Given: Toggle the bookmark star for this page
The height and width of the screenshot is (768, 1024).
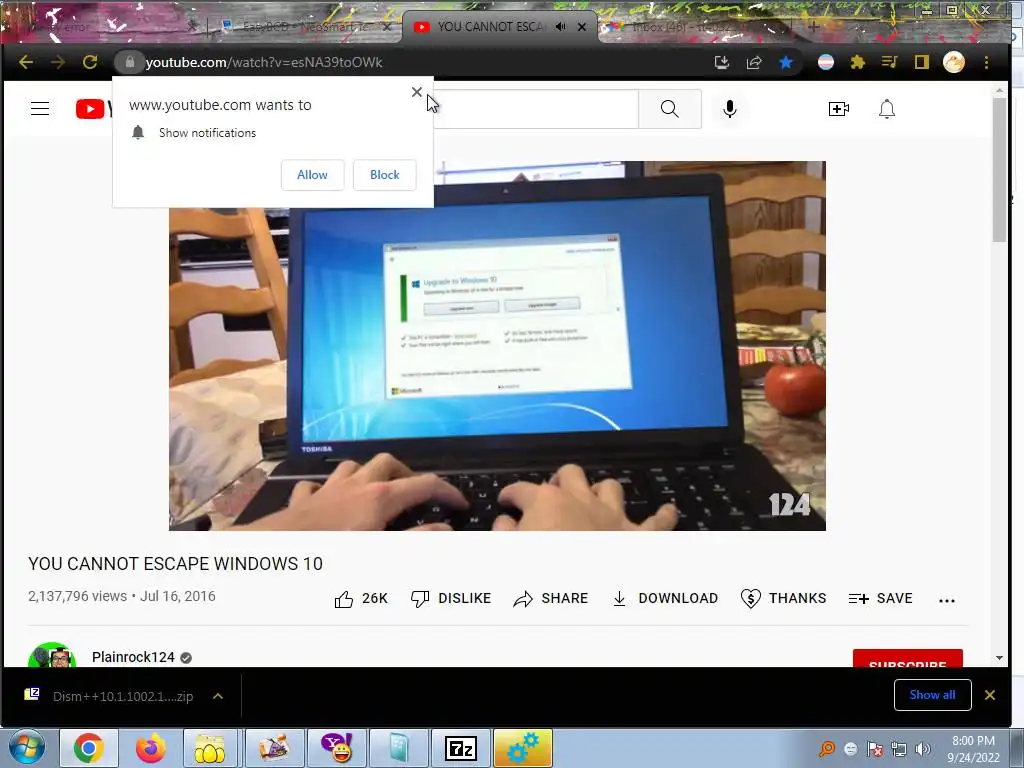Looking at the screenshot, I should click(x=786, y=62).
